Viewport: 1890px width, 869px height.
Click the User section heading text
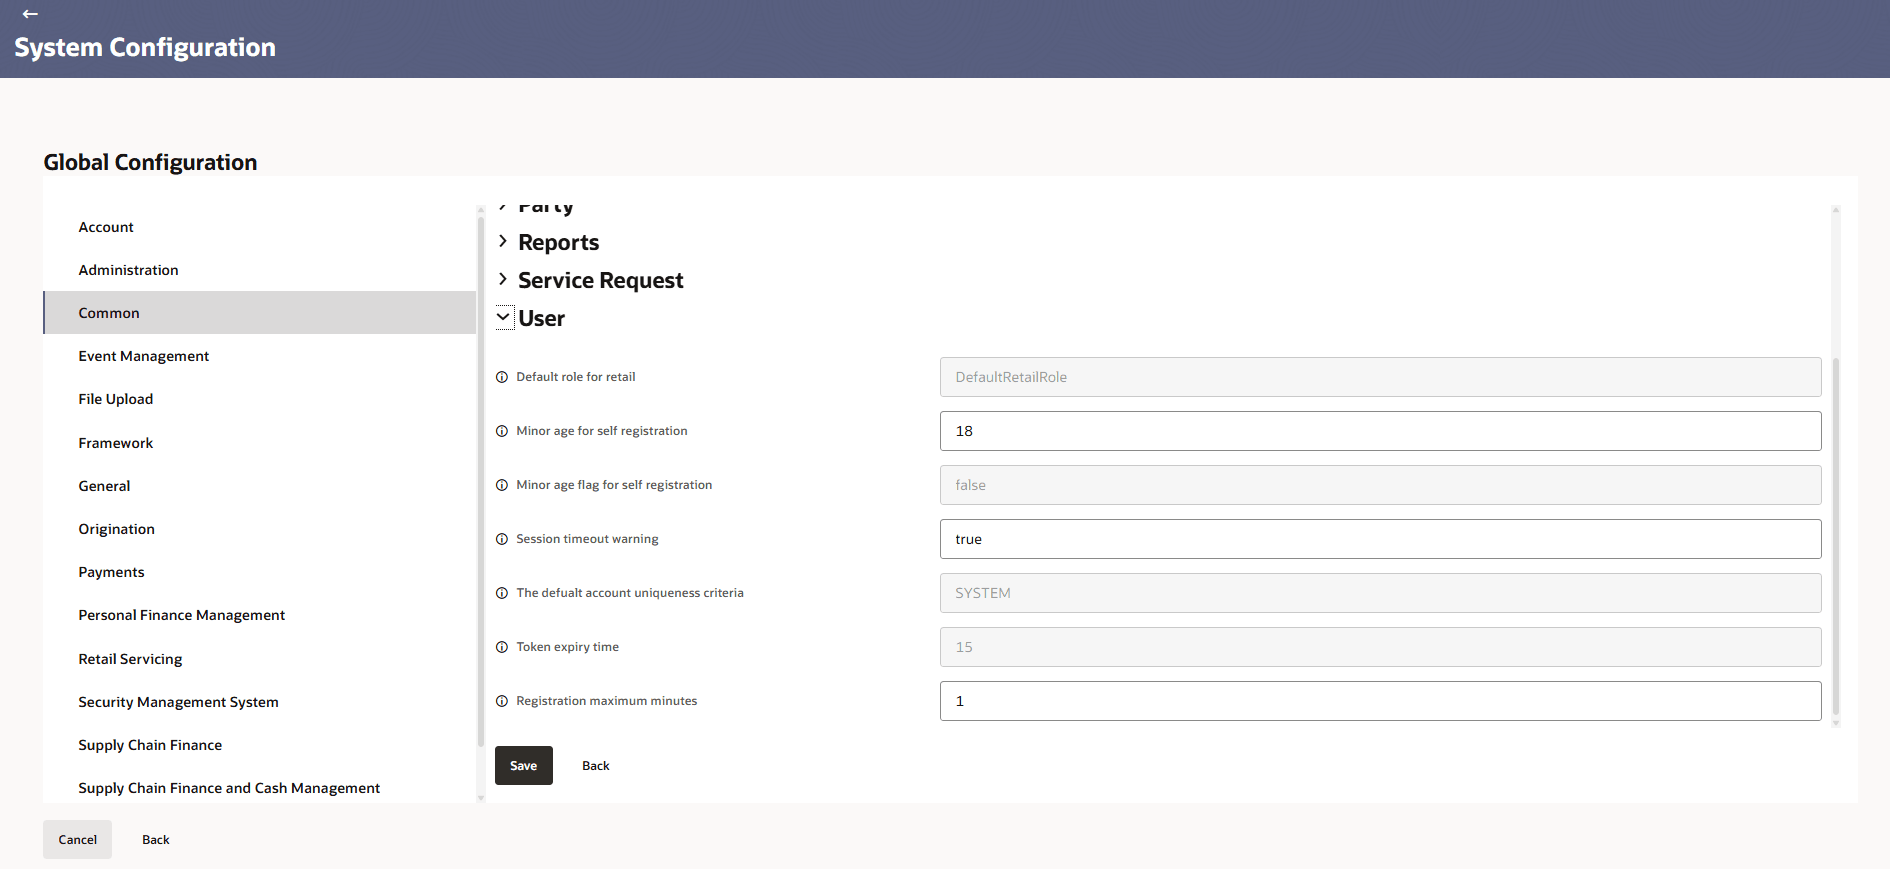542,318
